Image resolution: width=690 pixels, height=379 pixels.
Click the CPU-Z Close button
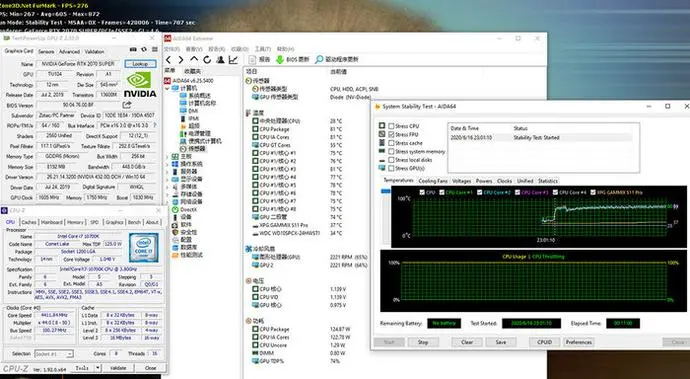[150, 368]
